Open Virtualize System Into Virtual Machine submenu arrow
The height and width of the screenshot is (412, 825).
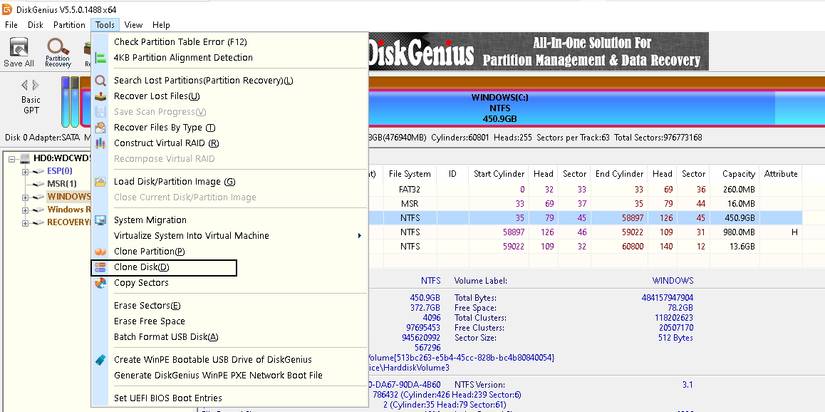(359, 236)
